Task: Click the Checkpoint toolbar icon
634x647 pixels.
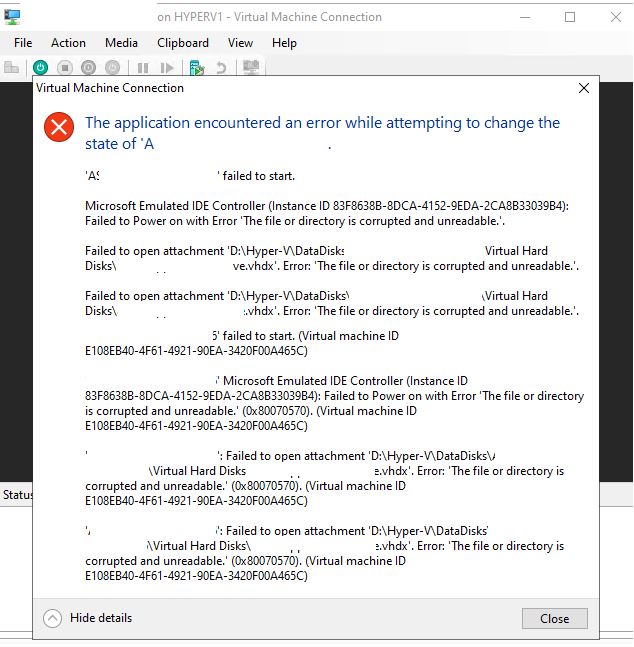Action: [197, 68]
